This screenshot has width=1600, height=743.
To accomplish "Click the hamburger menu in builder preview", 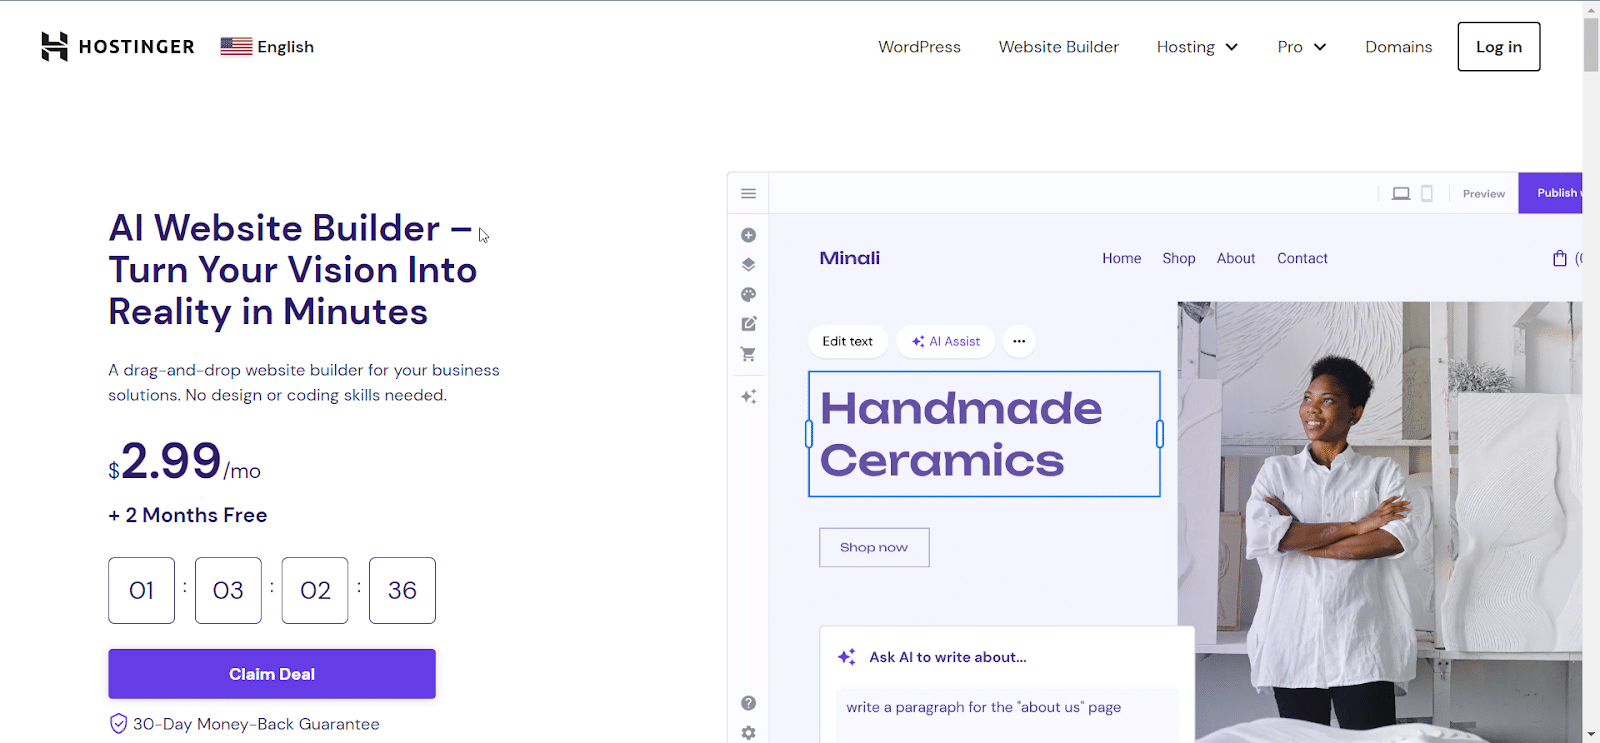I will tap(748, 193).
